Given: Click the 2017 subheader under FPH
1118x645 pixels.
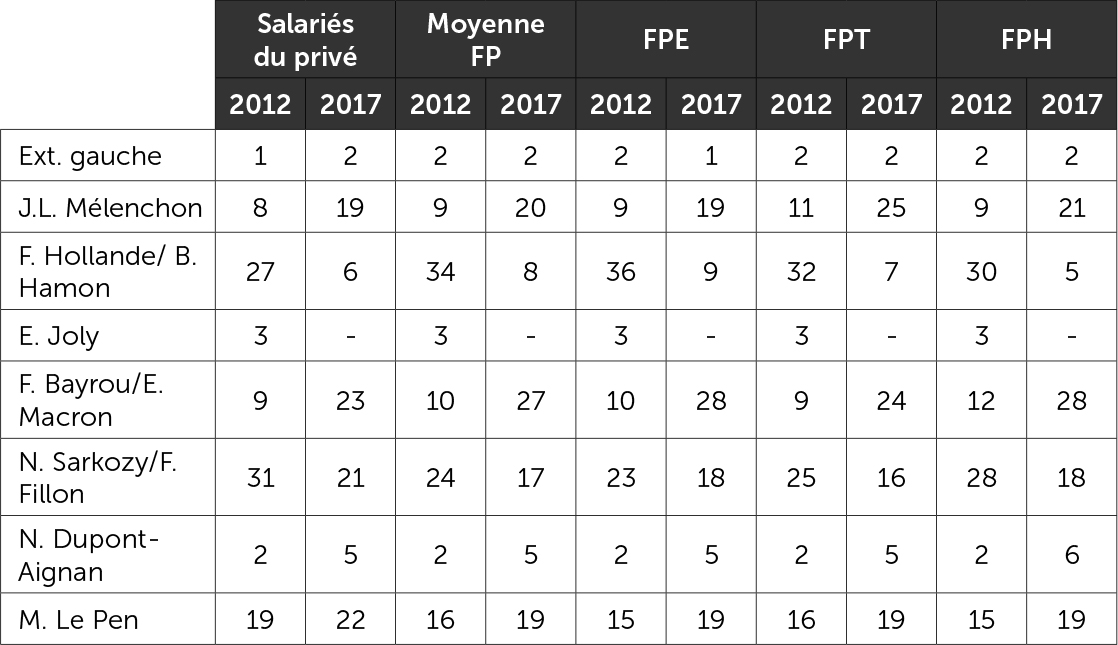Looking at the screenshot, I should pos(1071,104).
